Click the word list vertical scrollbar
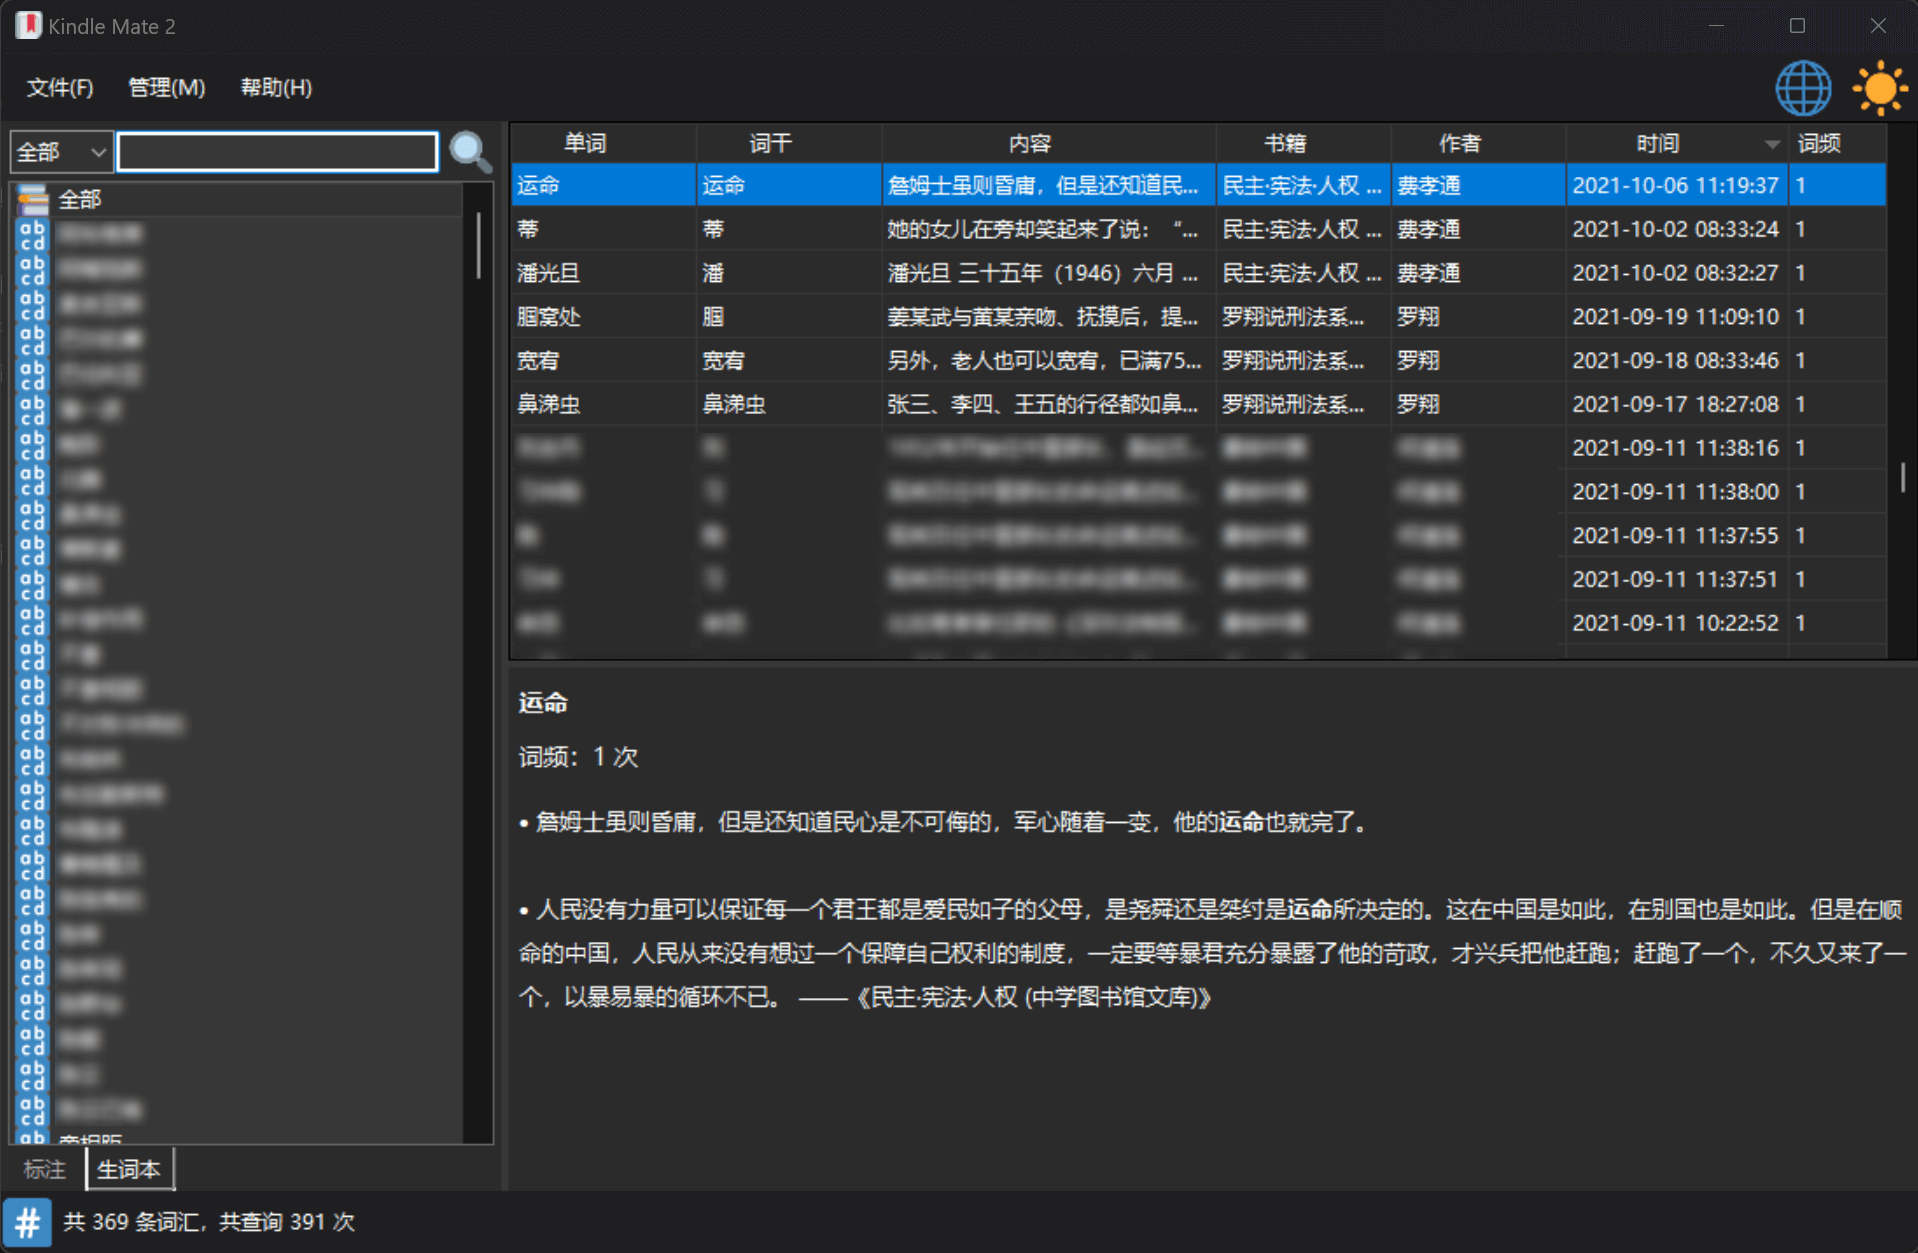 pos(1901,477)
